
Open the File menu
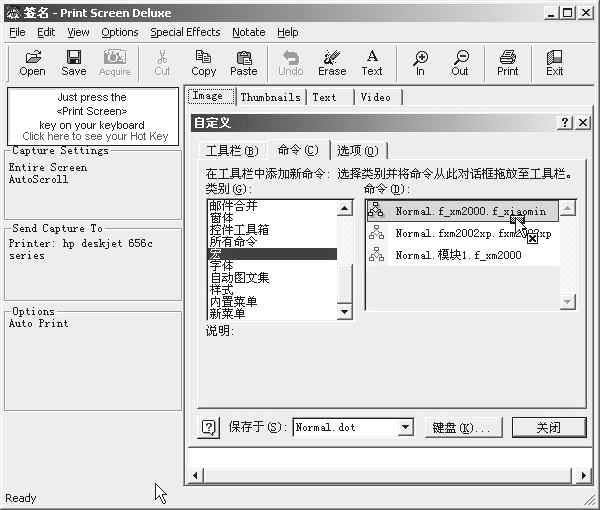tap(17, 33)
